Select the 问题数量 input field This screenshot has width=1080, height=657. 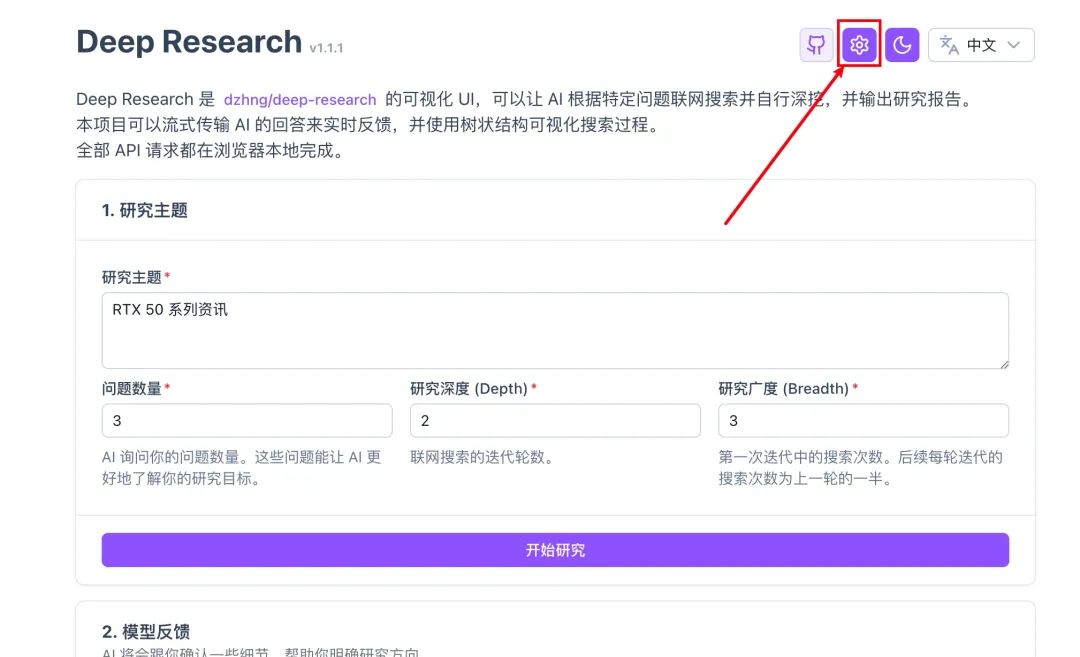point(246,420)
